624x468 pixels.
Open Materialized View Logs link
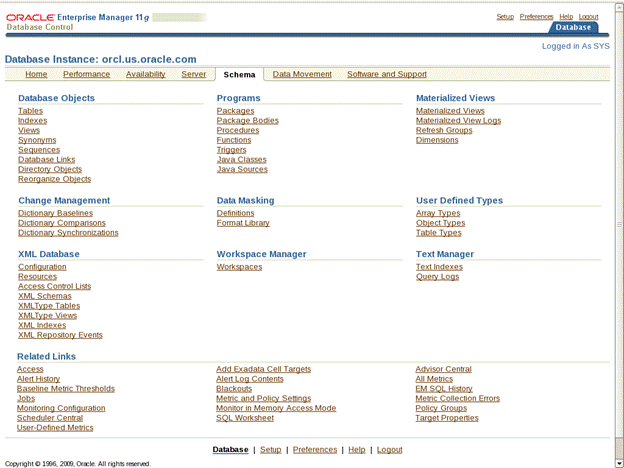tap(458, 121)
